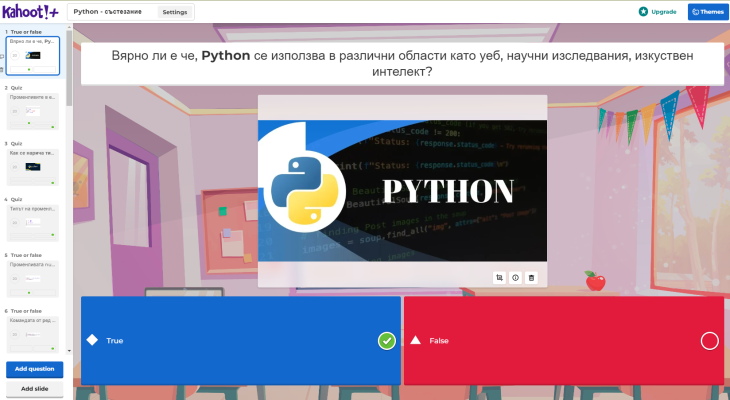Select question 2 Quiz thumbnail

click(x=34, y=110)
